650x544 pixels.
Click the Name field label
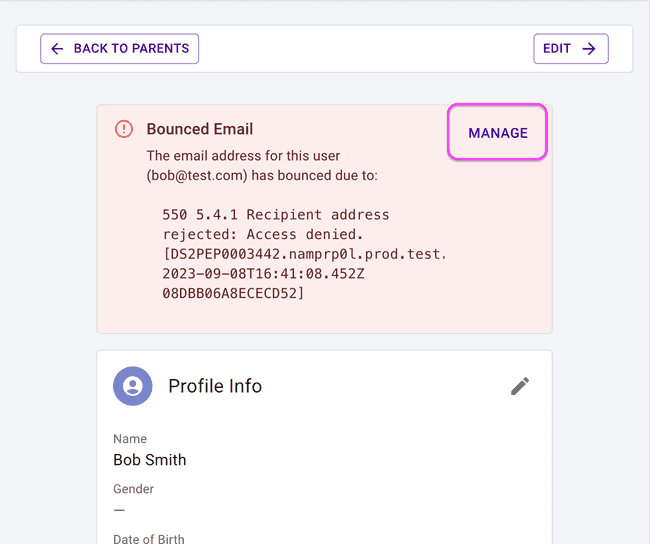click(130, 439)
